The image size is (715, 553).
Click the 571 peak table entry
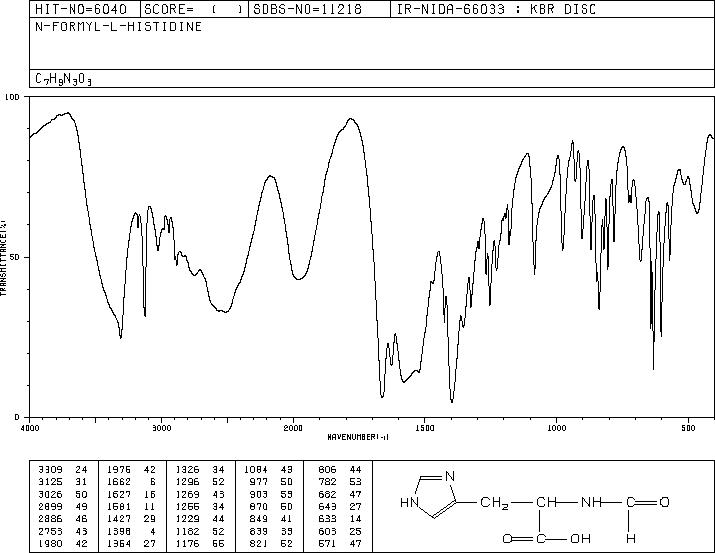point(340,543)
